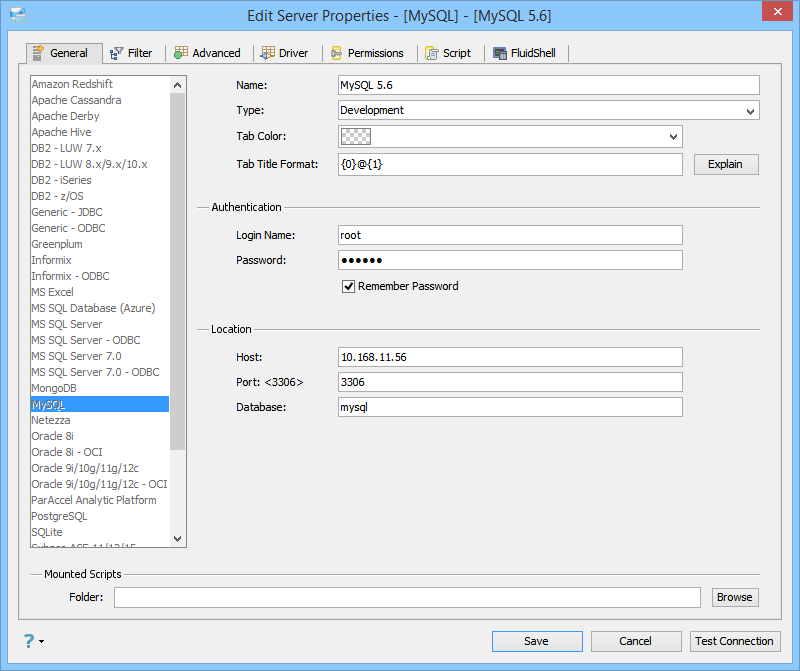Click the Filter tab funnel icon
The height and width of the screenshot is (671, 800).
point(116,53)
